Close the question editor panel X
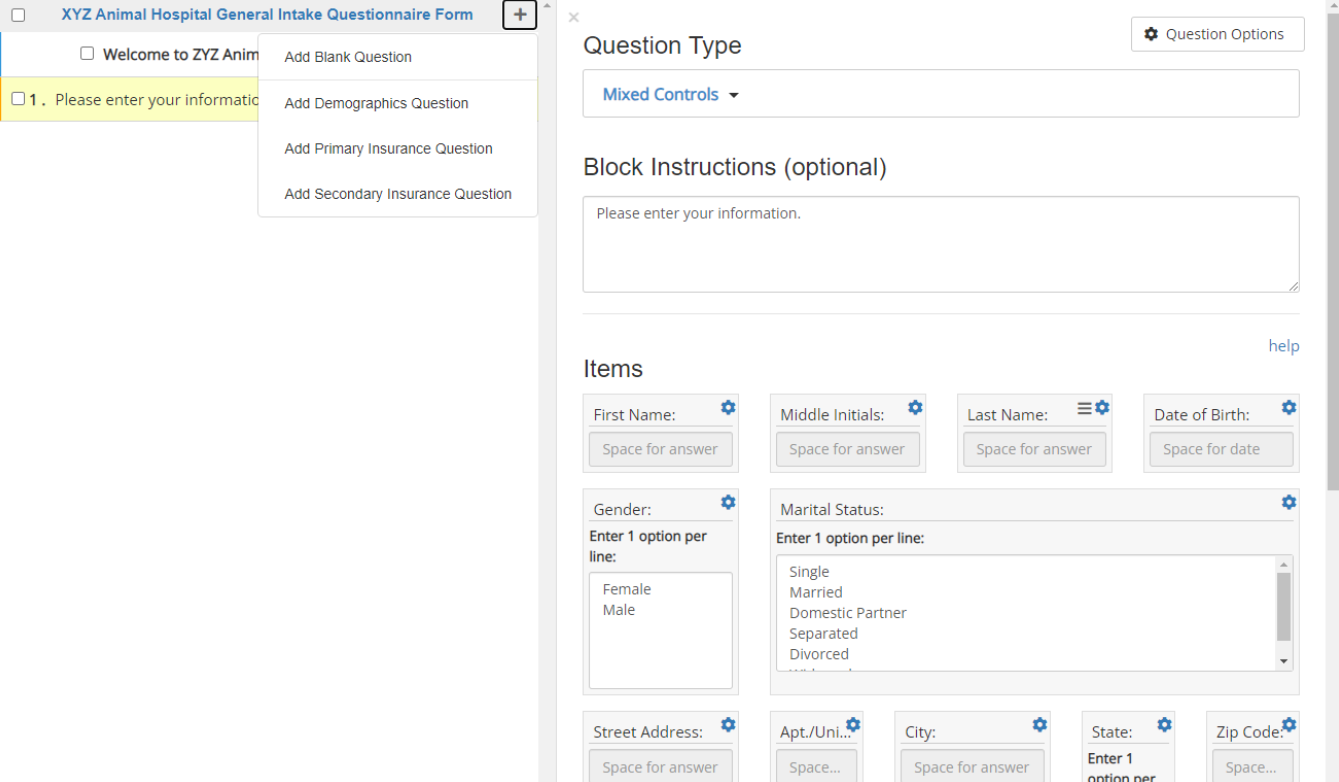This screenshot has height=782, width=1339. [x=573, y=18]
